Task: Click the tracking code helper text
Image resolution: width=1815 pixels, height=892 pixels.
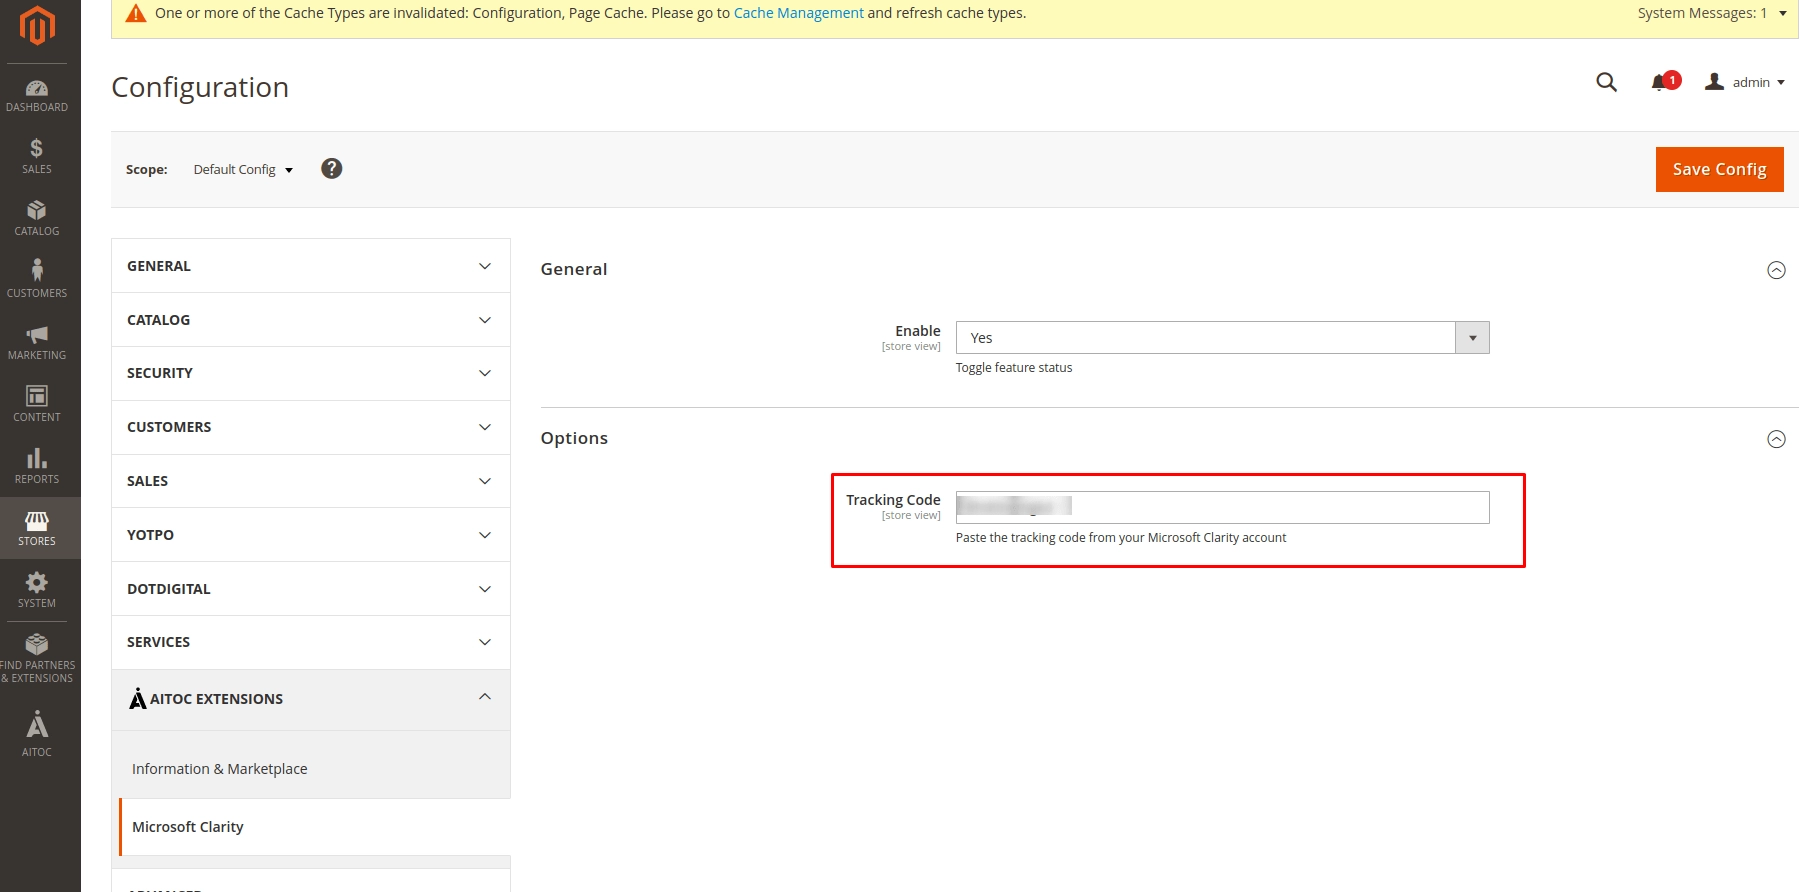Action: [x=1121, y=538]
